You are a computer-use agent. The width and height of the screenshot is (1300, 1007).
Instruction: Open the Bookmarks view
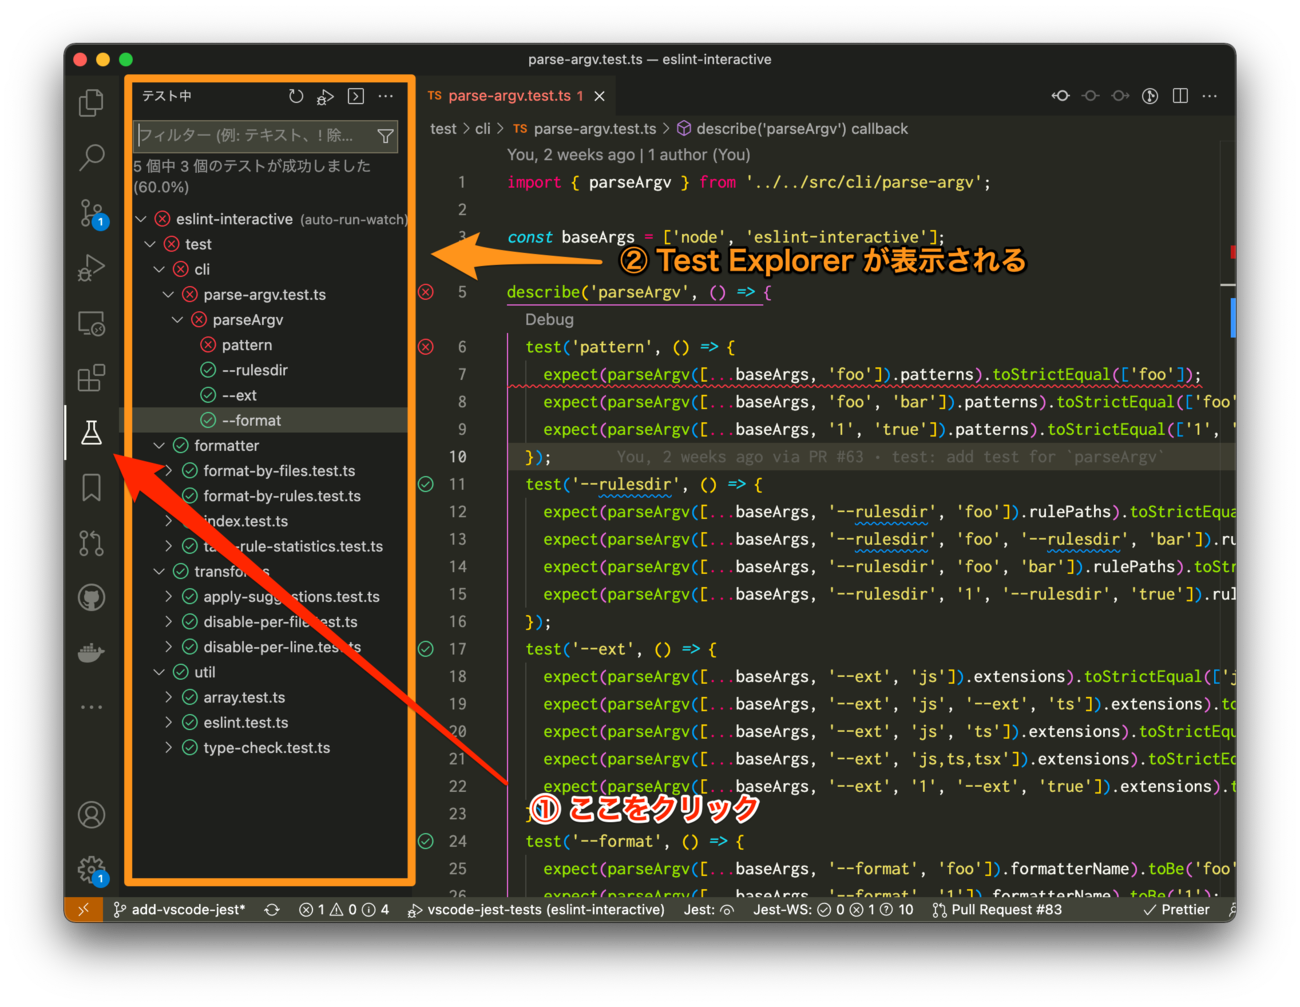click(x=91, y=488)
